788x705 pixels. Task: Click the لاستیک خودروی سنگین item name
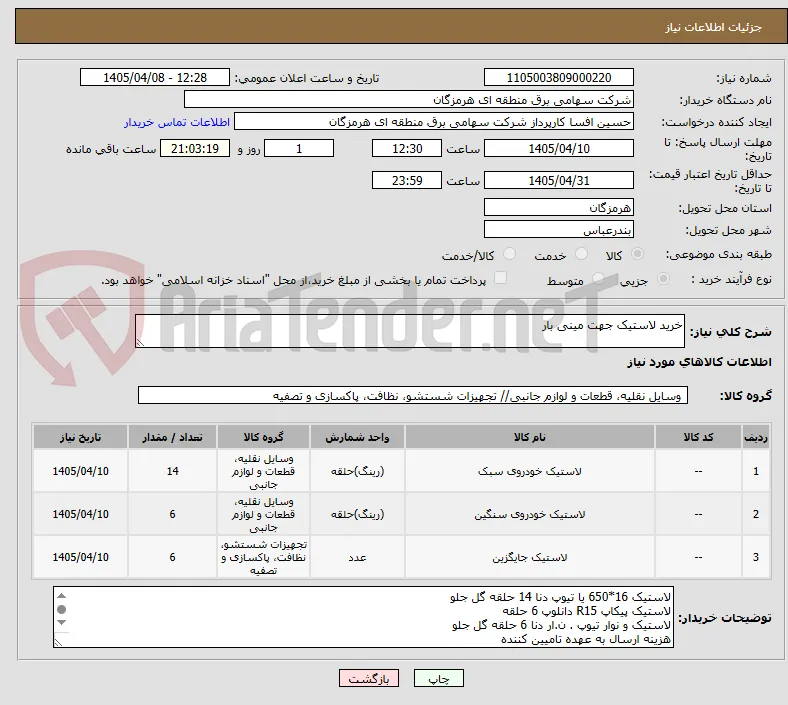coord(530,515)
